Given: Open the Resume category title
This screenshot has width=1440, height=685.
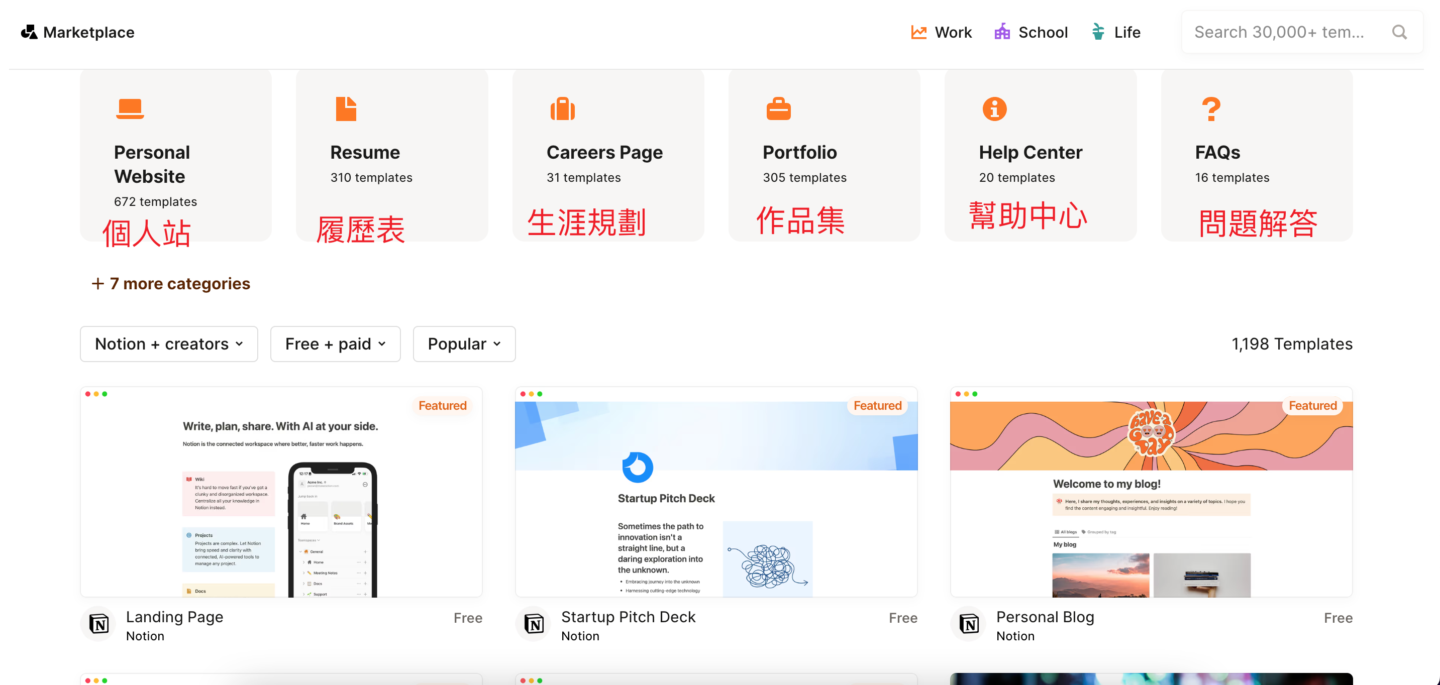Looking at the screenshot, I should [365, 152].
